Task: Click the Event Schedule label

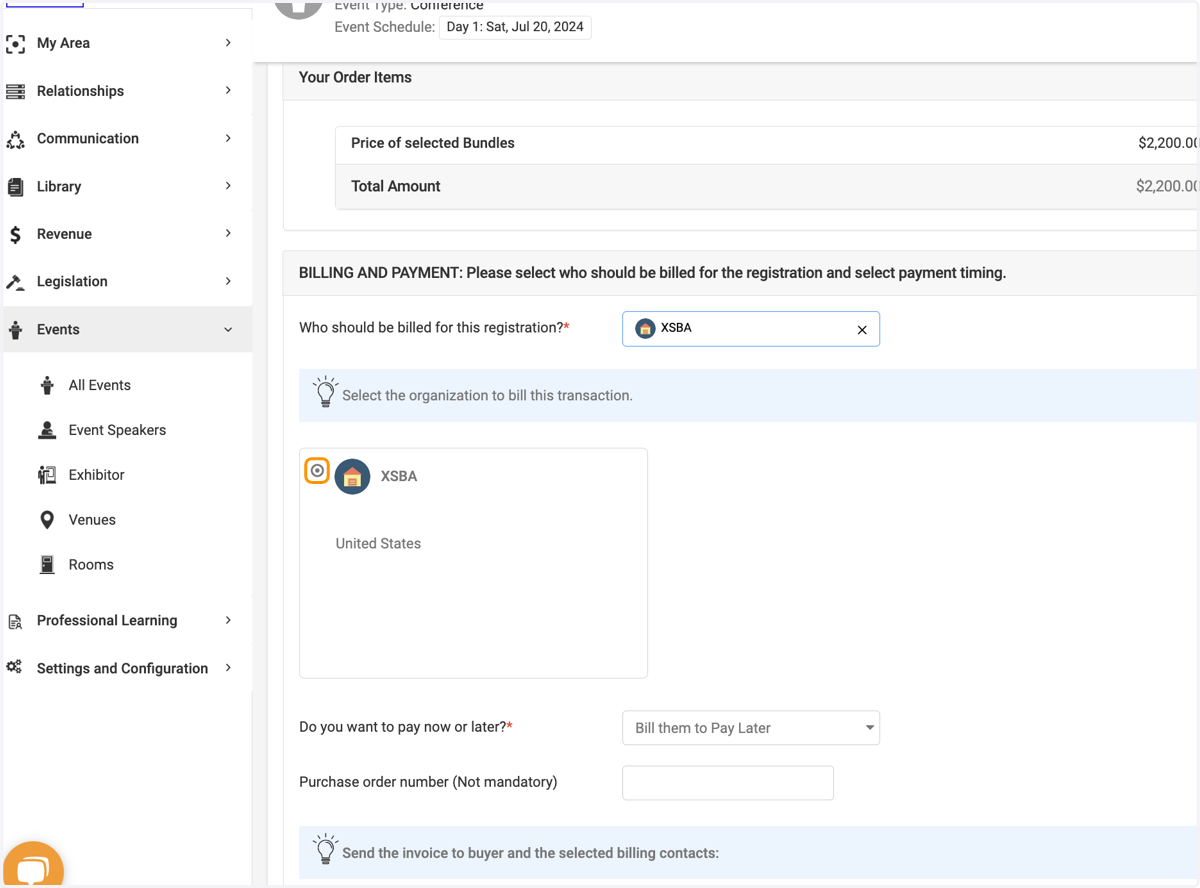Action: point(384,27)
